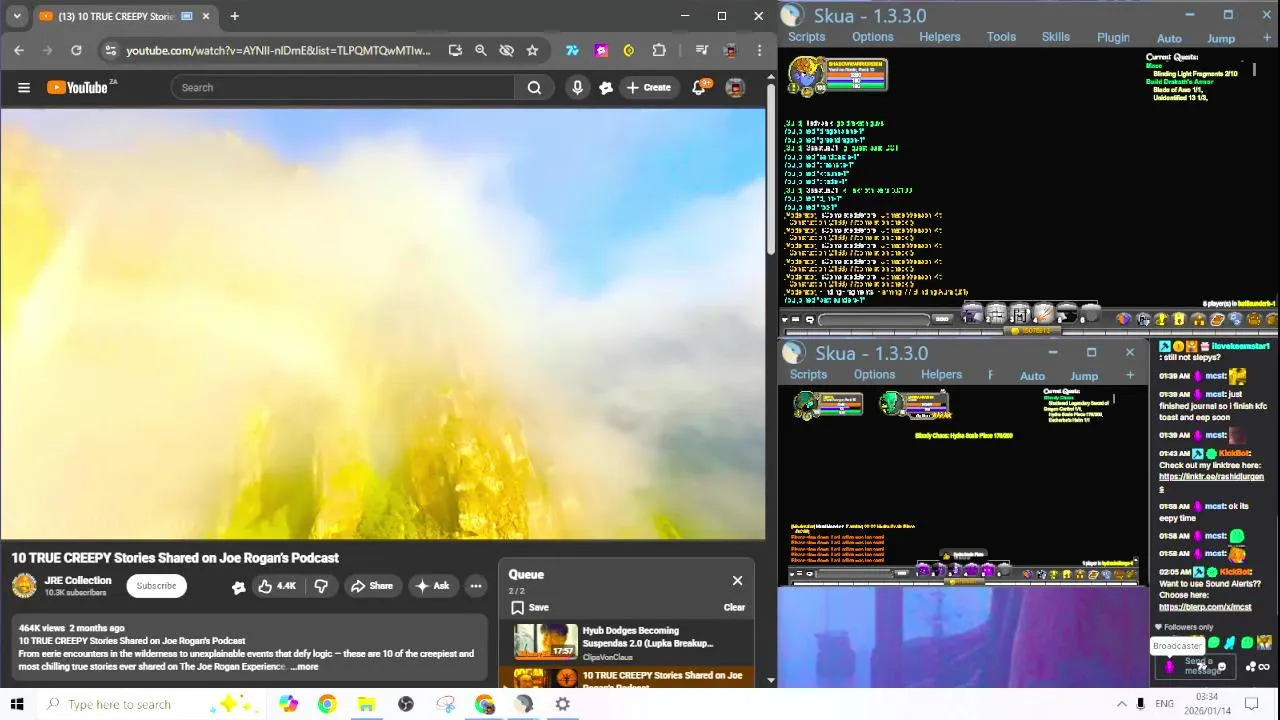Open Tools menu in top Skua window

click(1001, 37)
